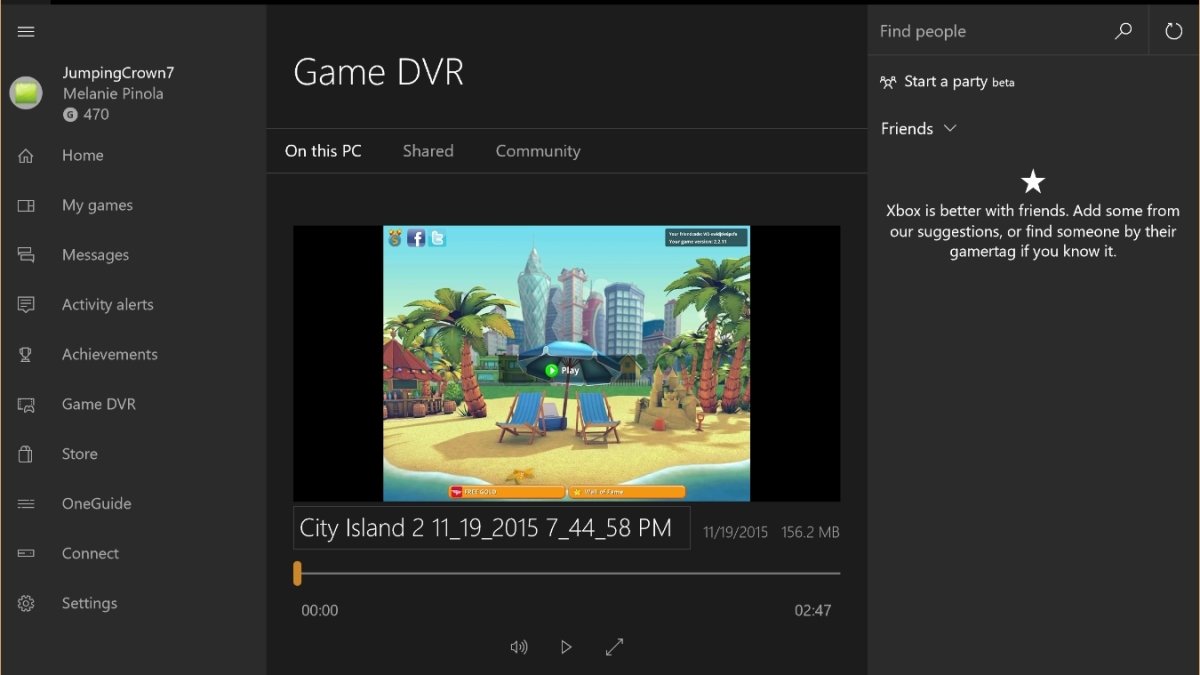1200x675 pixels.
Task: Expand the Friends dropdown chevron
Action: coord(950,128)
